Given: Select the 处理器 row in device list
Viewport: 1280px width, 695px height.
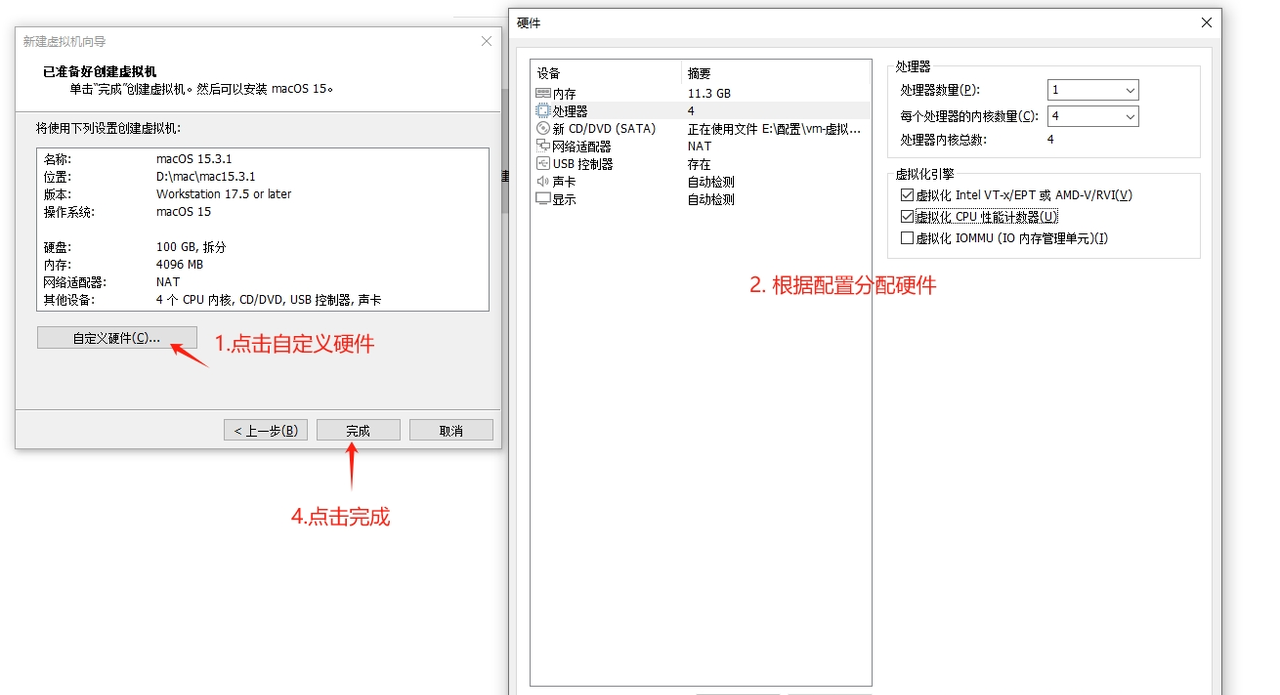Looking at the screenshot, I should (702, 110).
